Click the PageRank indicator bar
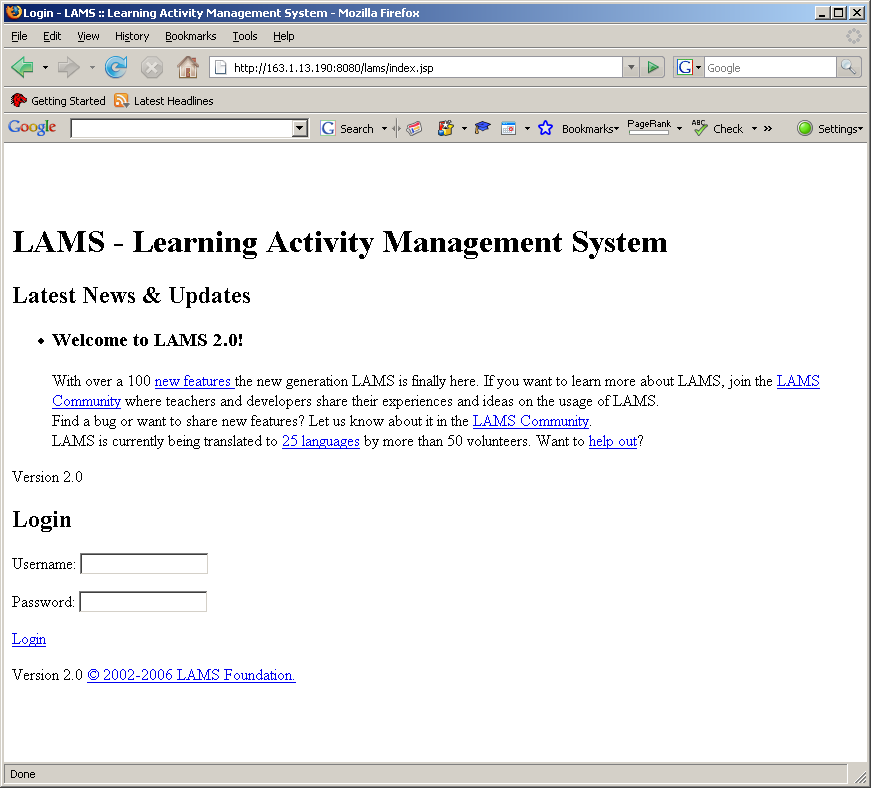871x788 pixels. [649, 128]
